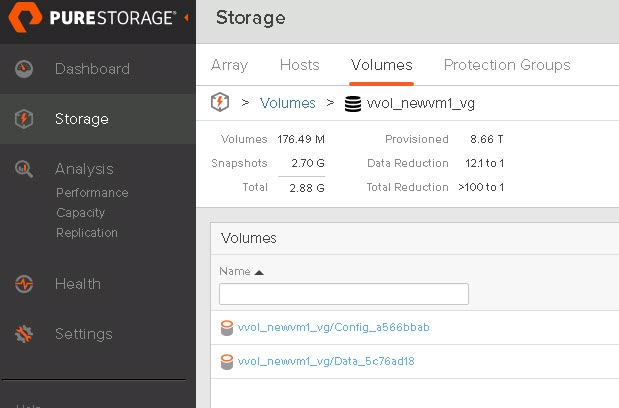
Task: Open Health in the sidebar
Action: (78, 284)
